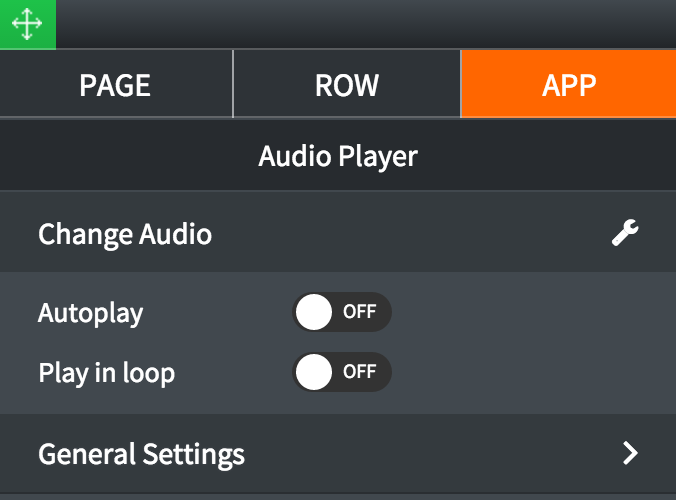Click the OFF text on the Autoplay switch
Image resolution: width=676 pixels, height=500 pixels.
[360, 312]
